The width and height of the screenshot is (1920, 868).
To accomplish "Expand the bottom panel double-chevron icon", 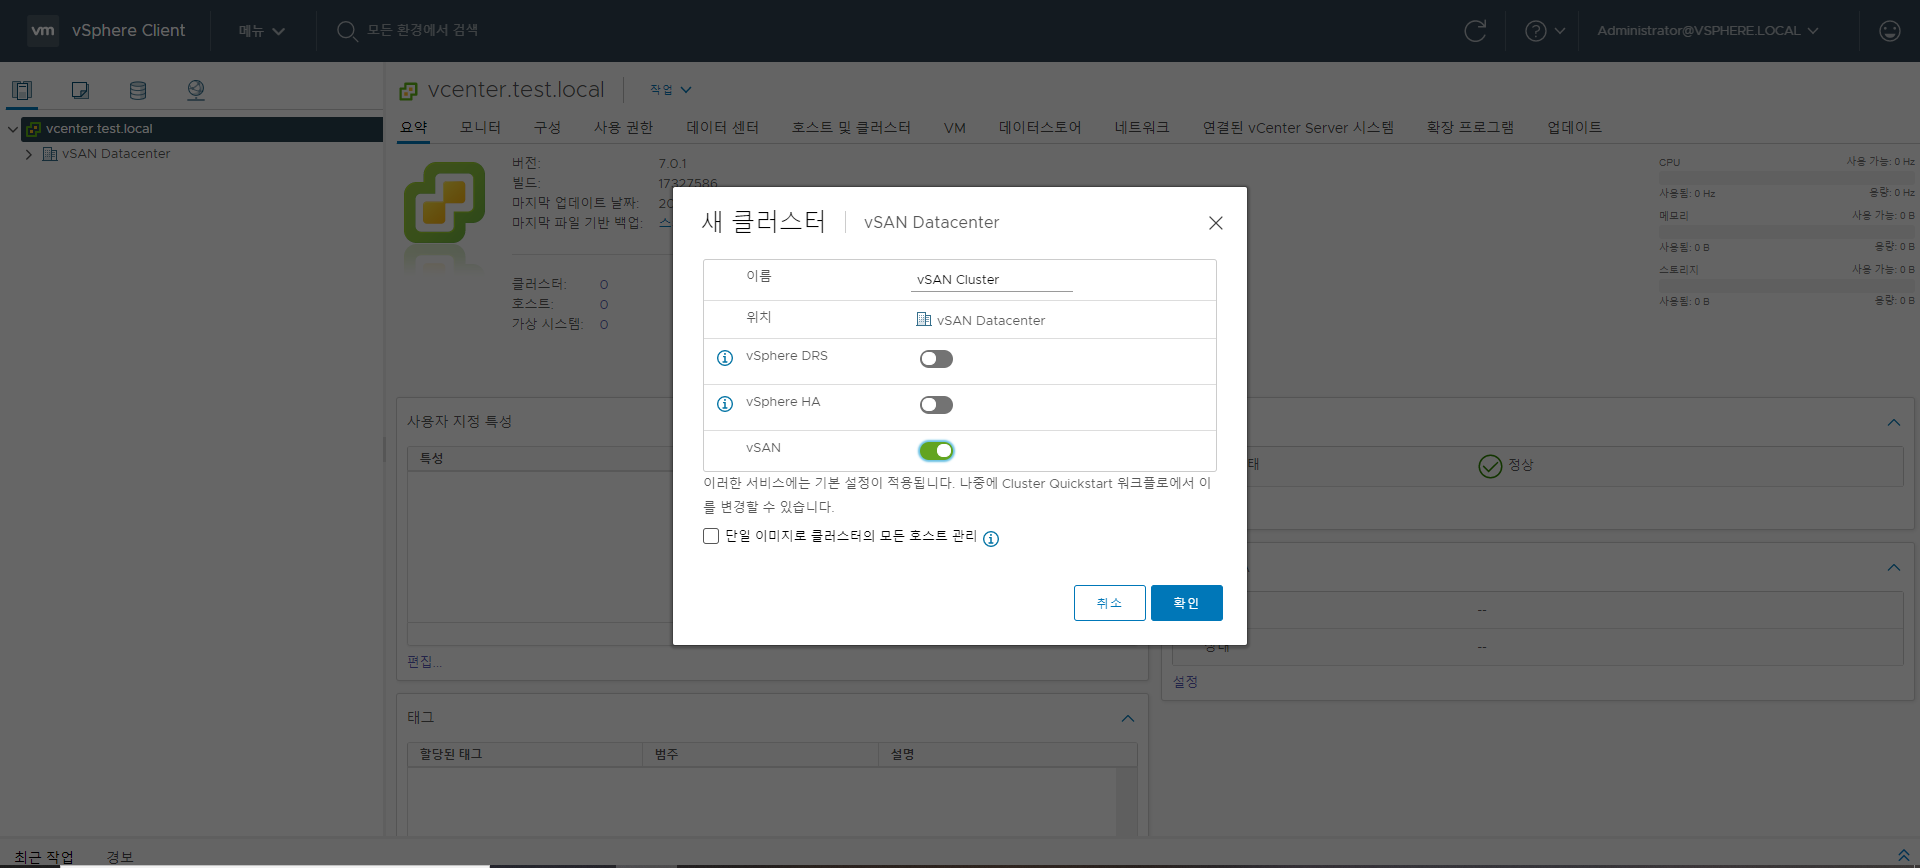I will [1903, 855].
